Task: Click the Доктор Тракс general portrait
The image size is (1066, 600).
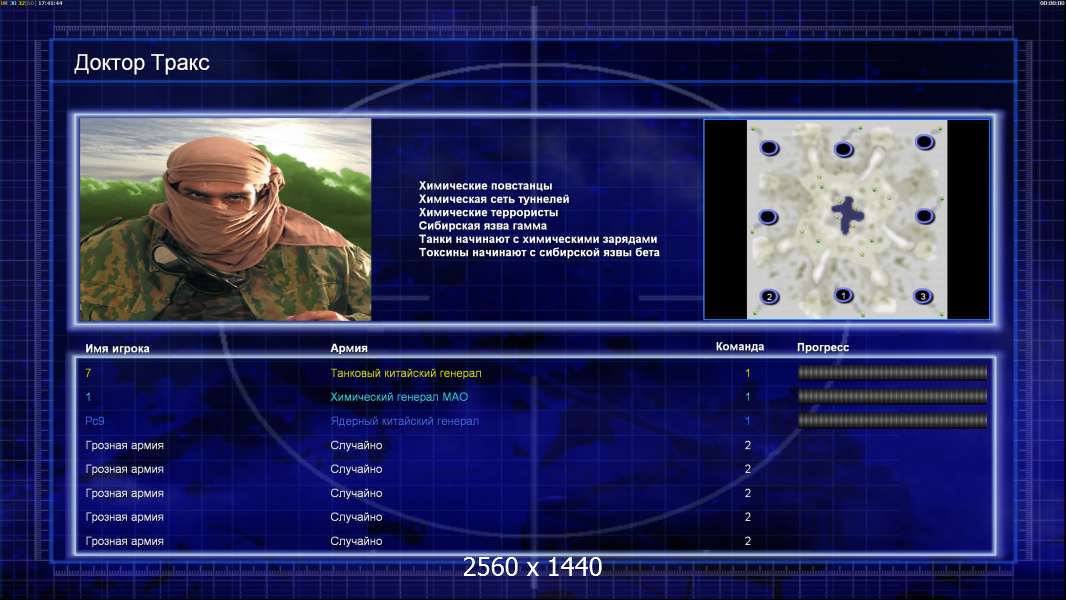Action: click(x=225, y=219)
